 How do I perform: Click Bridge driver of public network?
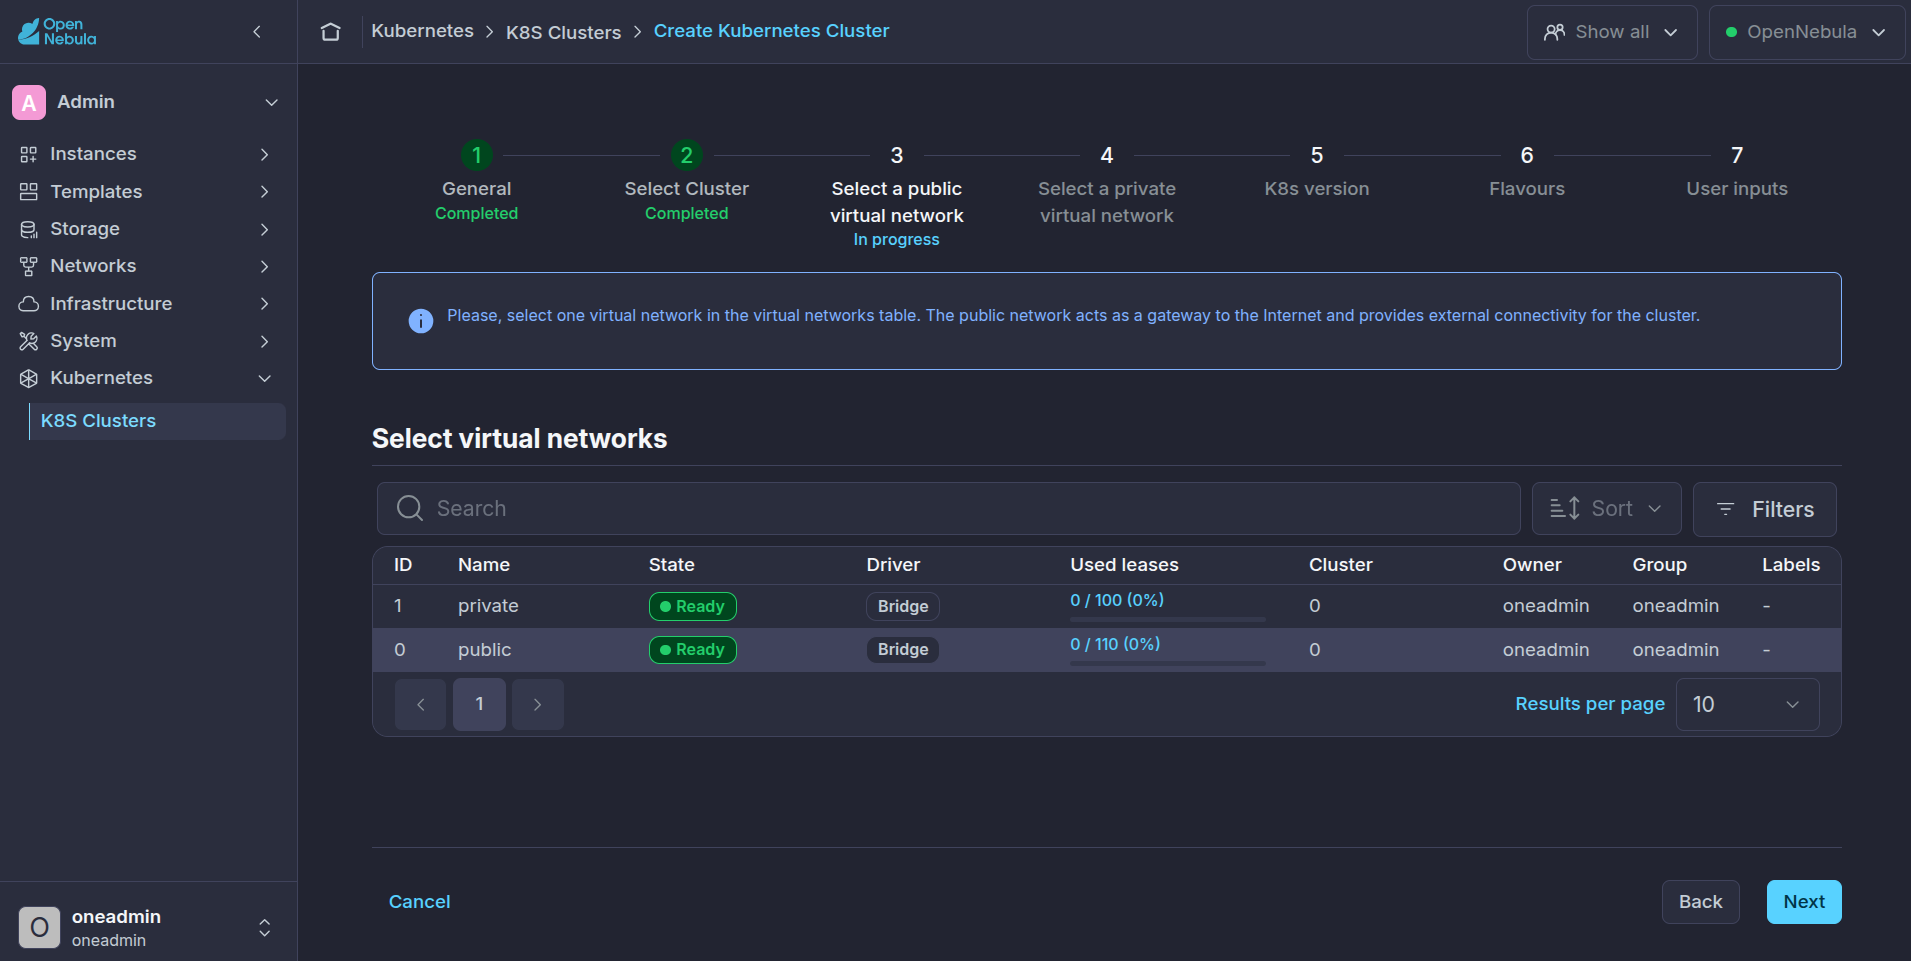coord(903,650)
